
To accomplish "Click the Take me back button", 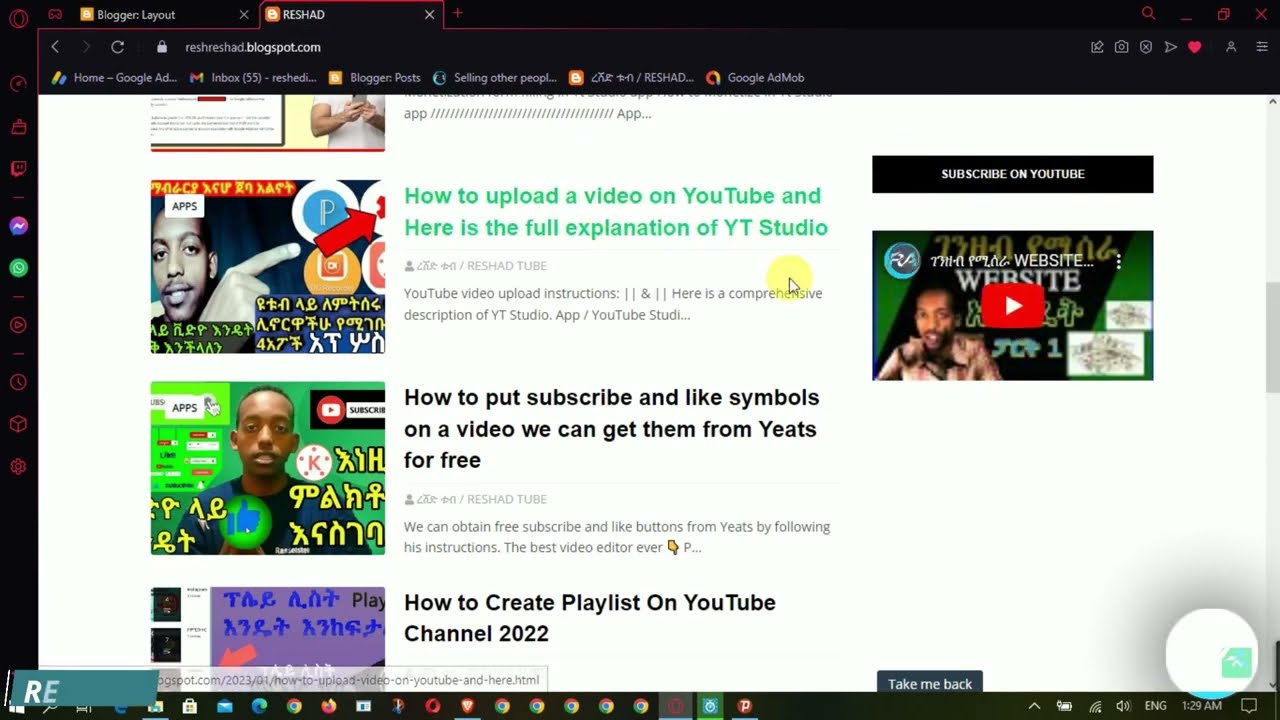I will pos(930,684).
